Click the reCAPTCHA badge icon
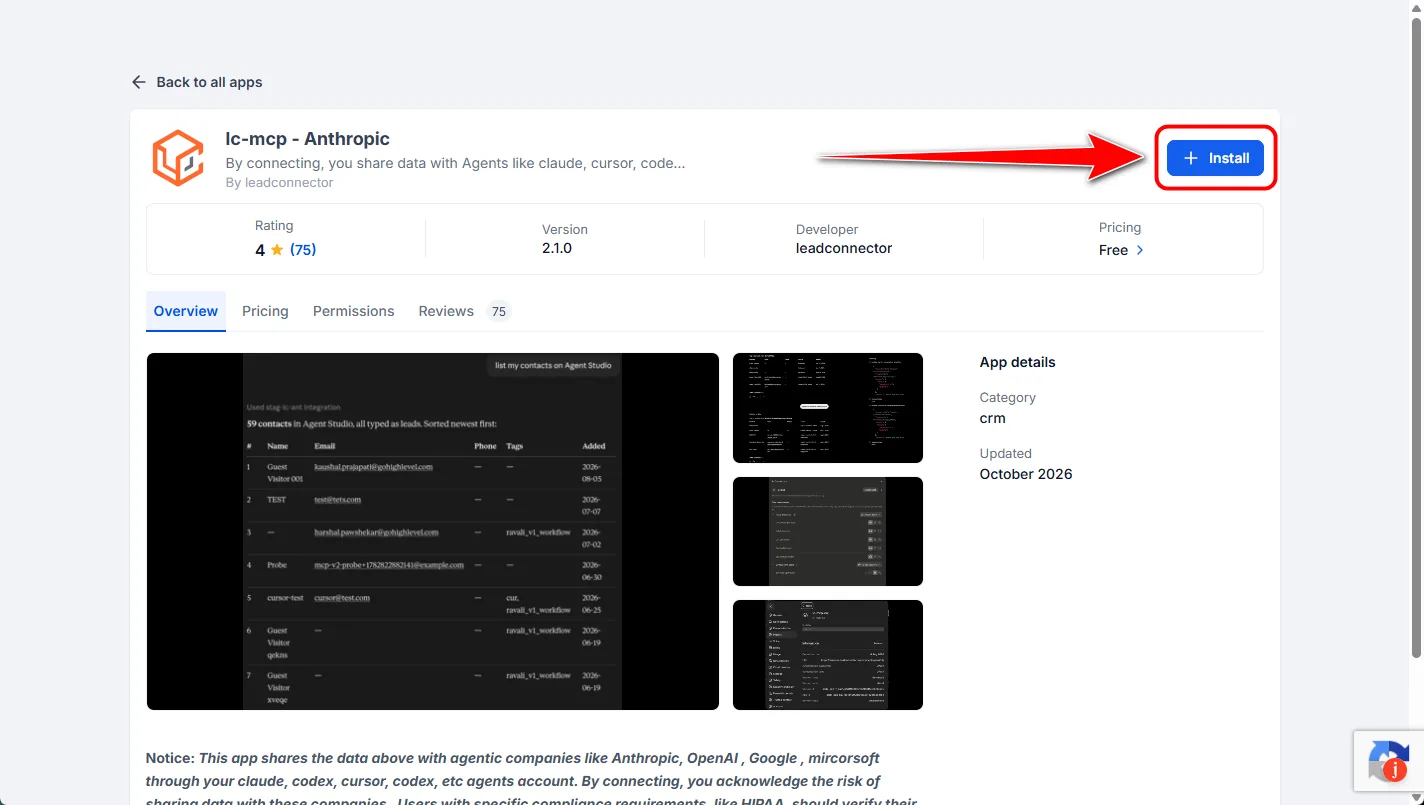Screen dimensions: 1424x805 pyautogui.click(x=1389, y=763)
